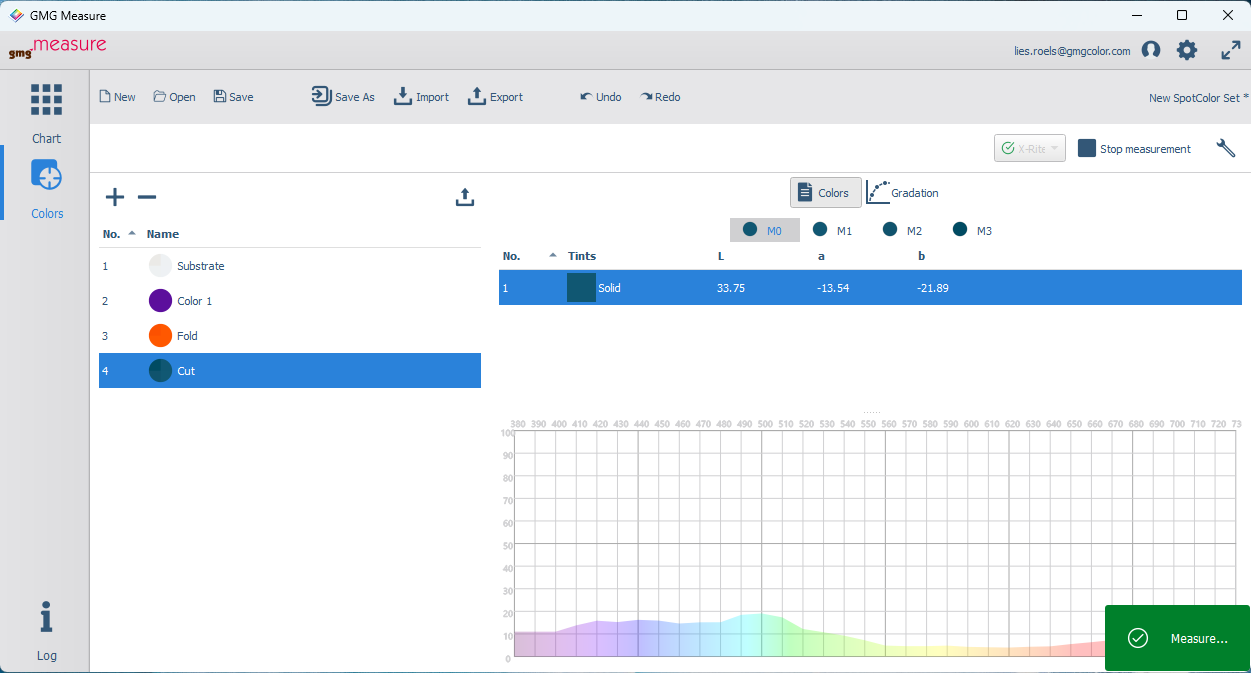Viewport: 1251px width, 673px height.
Task: Click the Tints column header
Action: [x=582, y=256]
